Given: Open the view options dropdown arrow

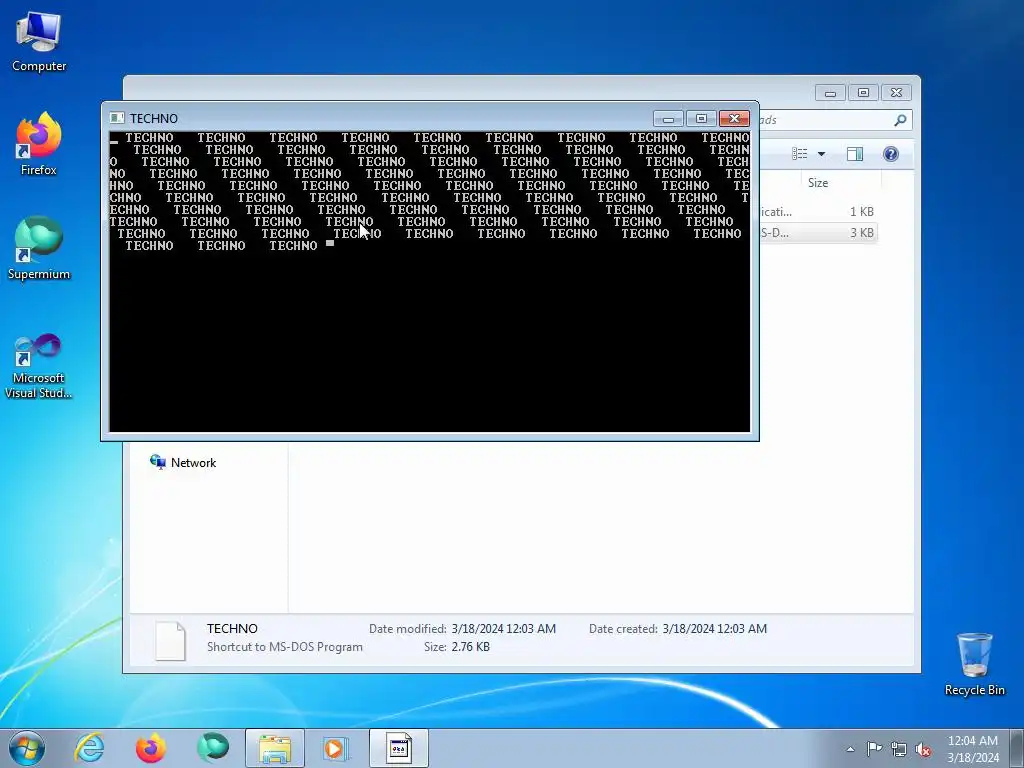Looking at the screenshot, I should (822, 154).
